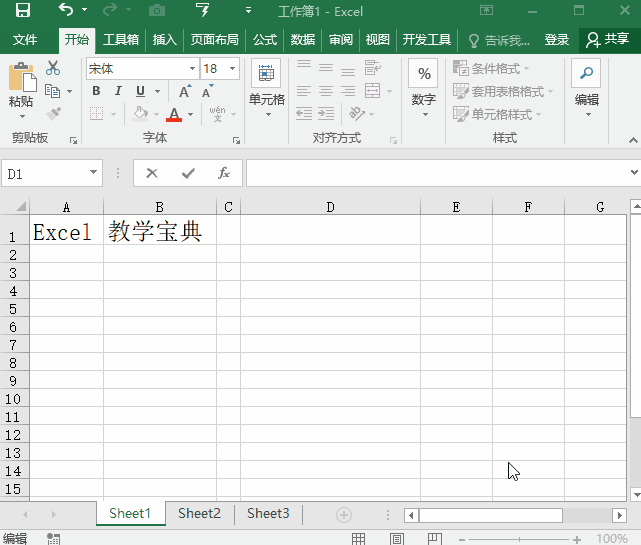Open the Name Box dropdown arrow
The height and width of the screenshot is (545, 641).
[94, 172]
